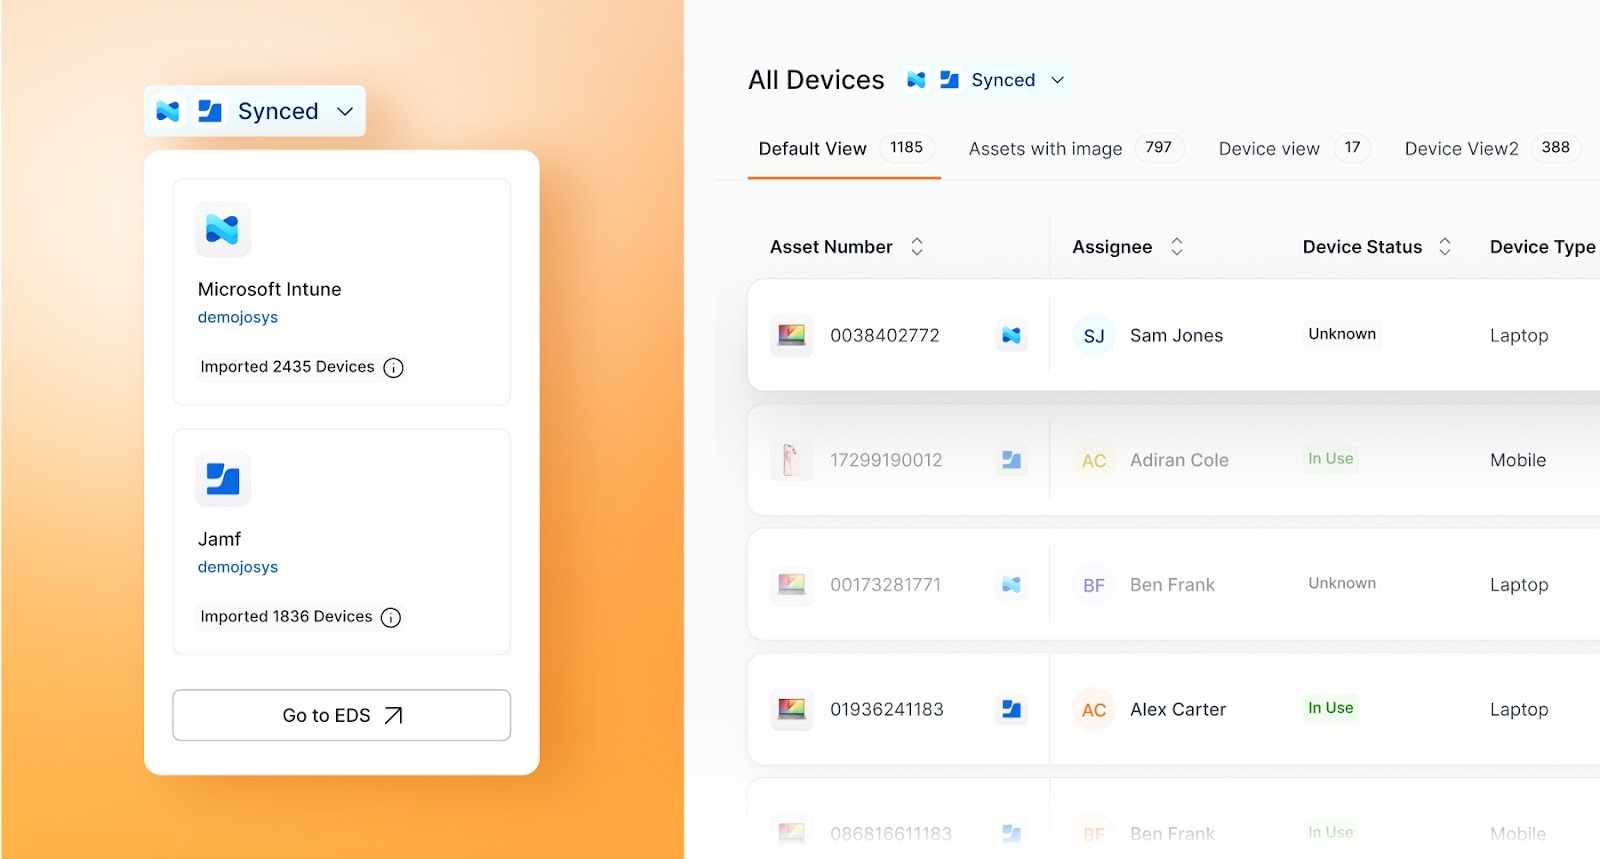
Task: Click the All Devices heading
Action: (x=816, y=80)
